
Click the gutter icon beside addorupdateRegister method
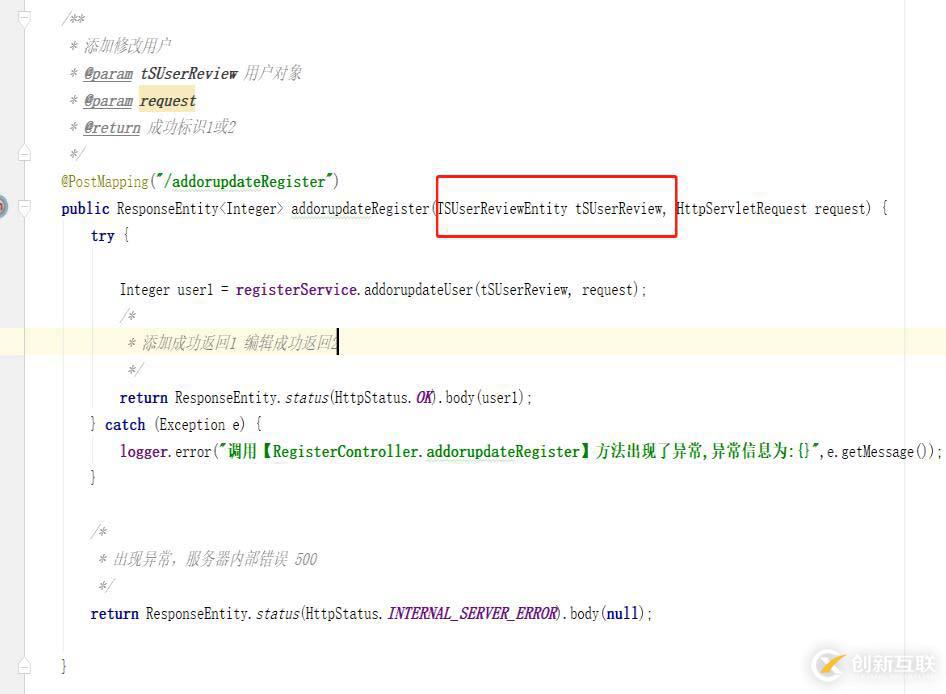click(3, 208)
